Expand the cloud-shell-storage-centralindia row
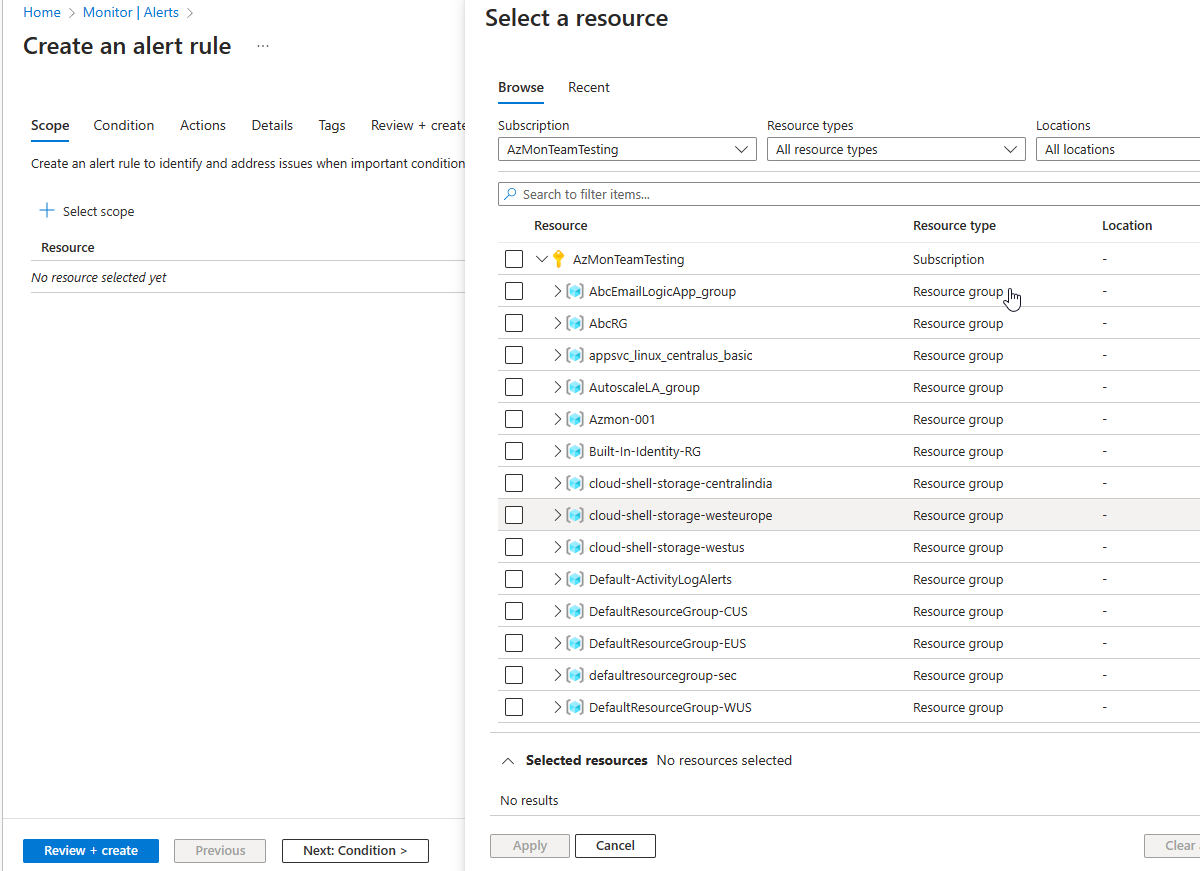1200x871 pixels. pyautogui.click(x=558, y=483)
